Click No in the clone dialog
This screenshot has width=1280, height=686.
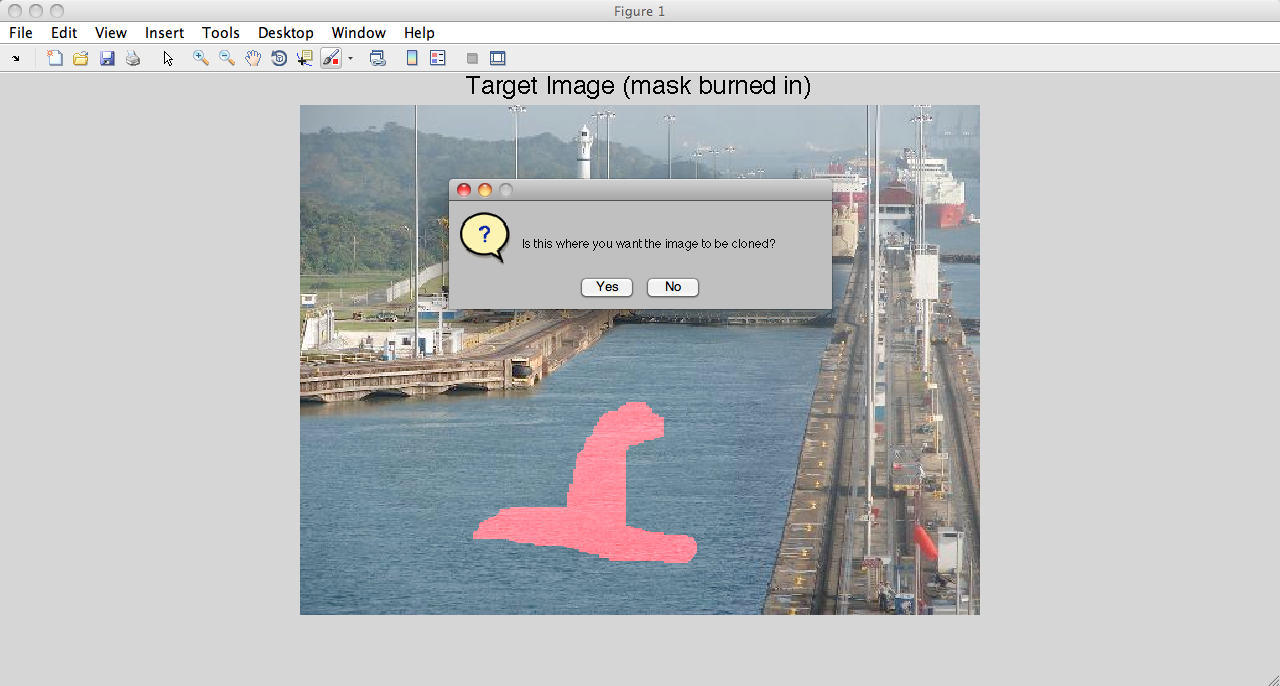point(673,287)
